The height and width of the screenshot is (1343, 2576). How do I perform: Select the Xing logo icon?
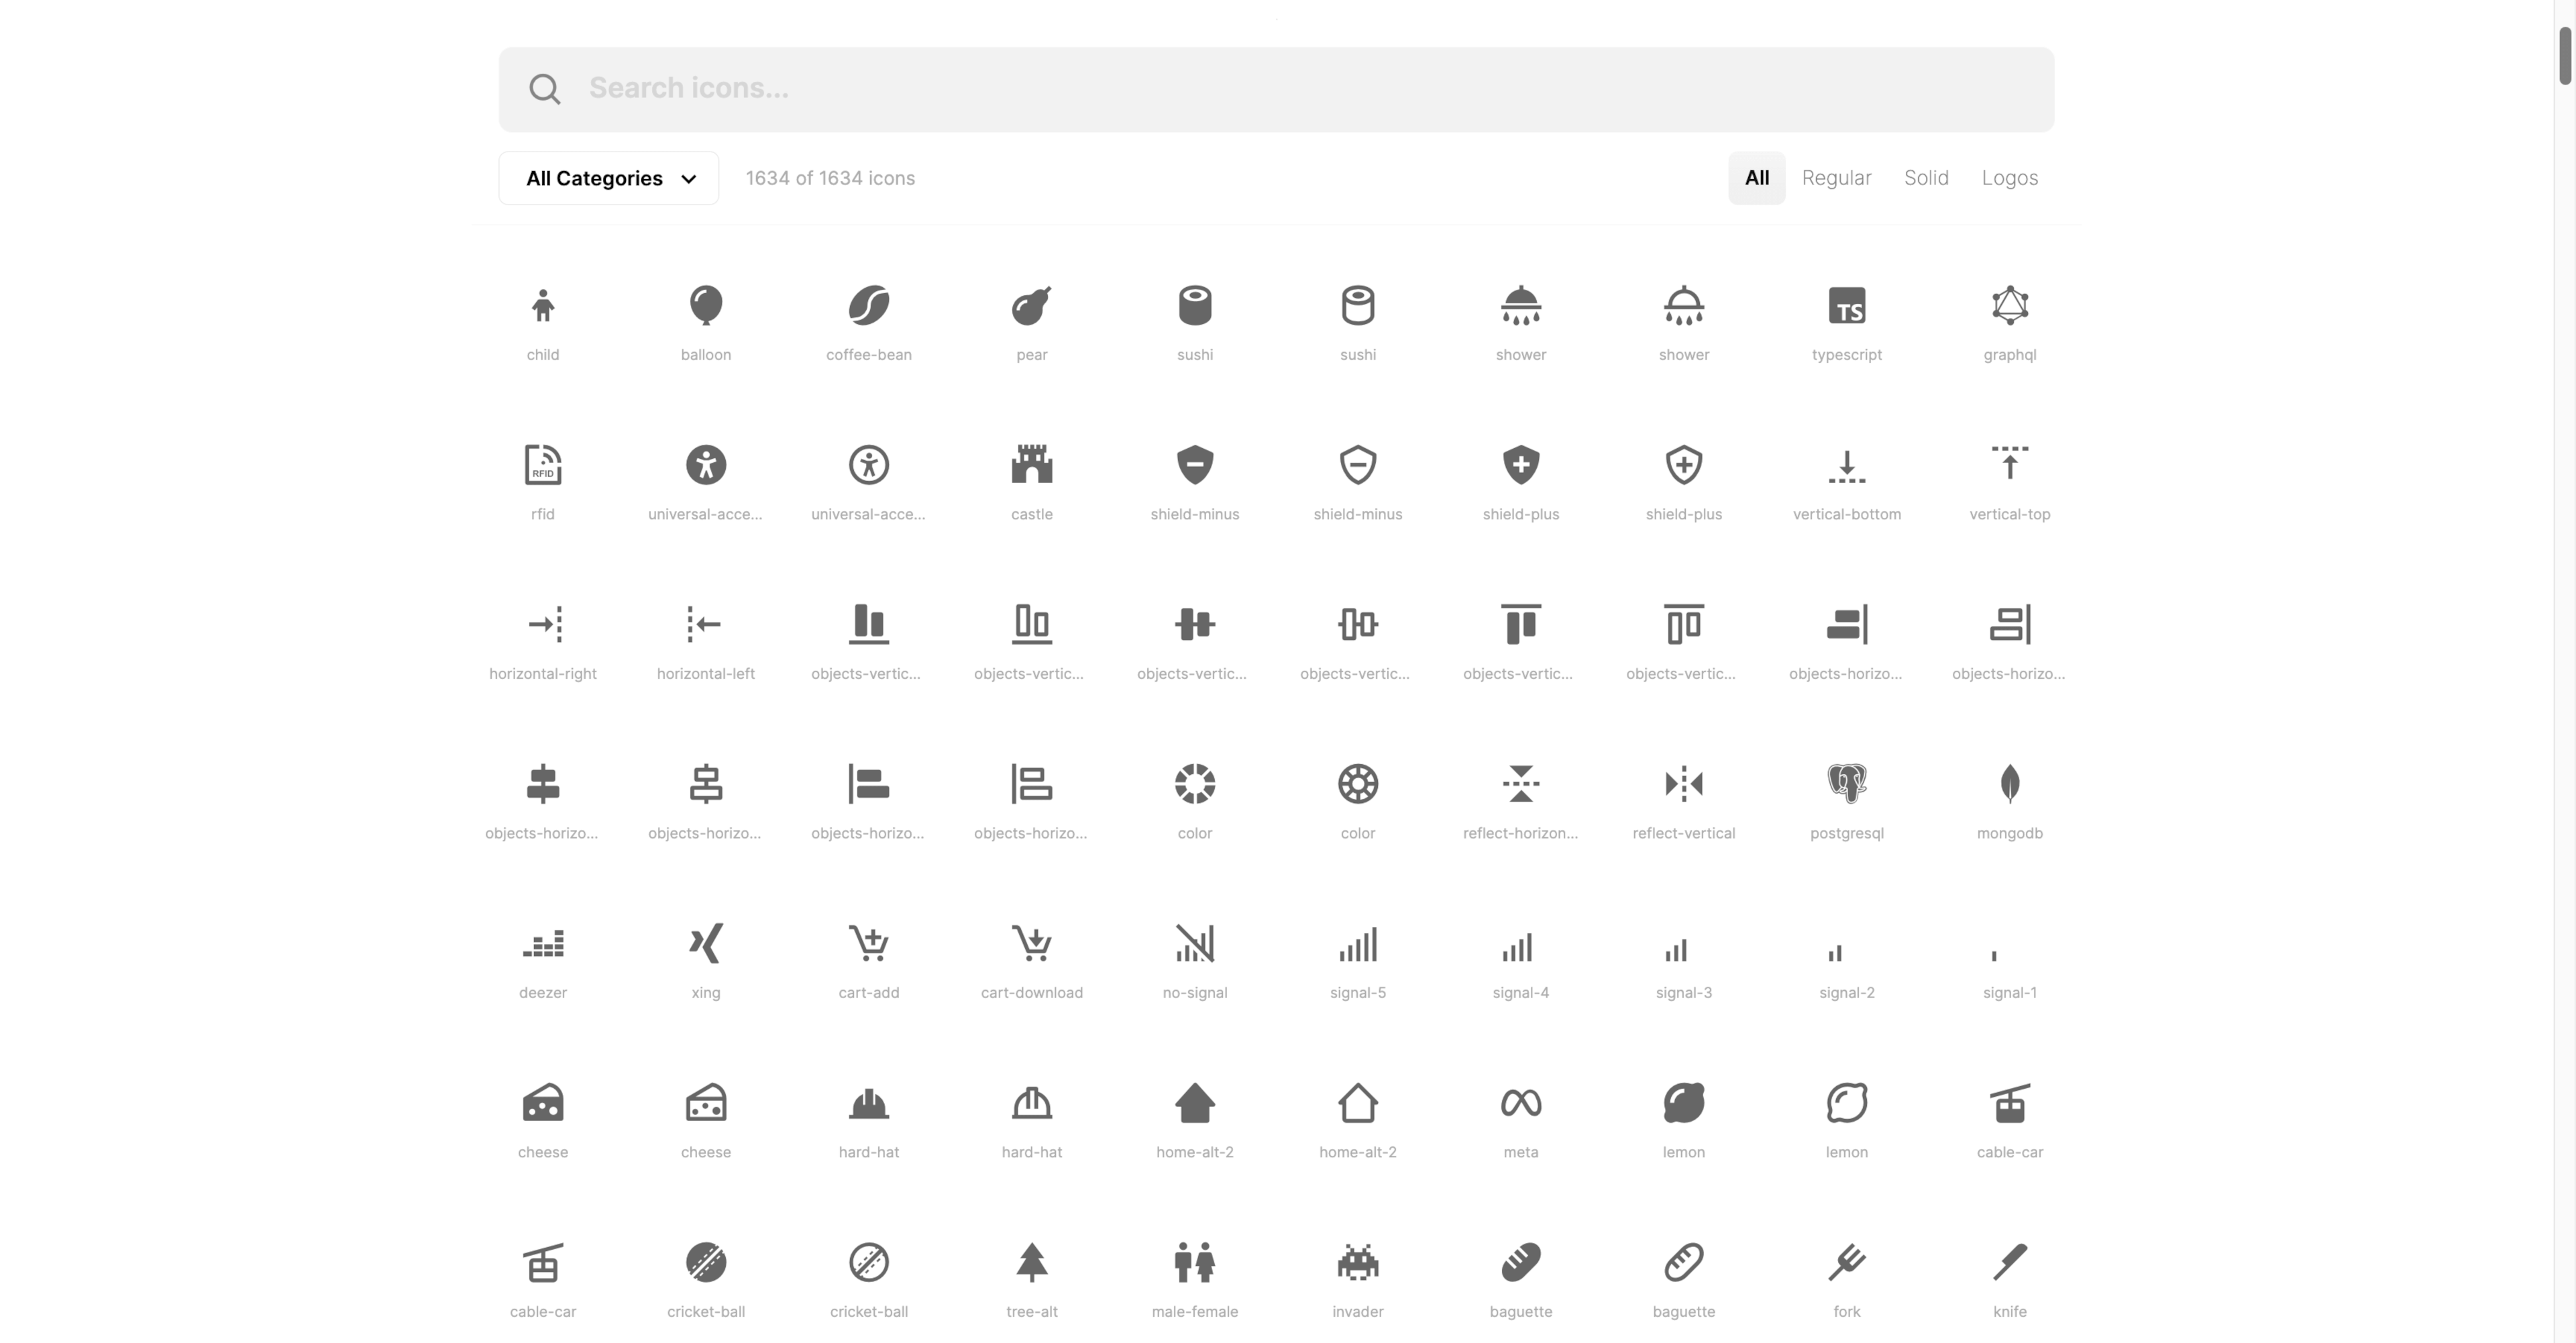coord(705,943)
